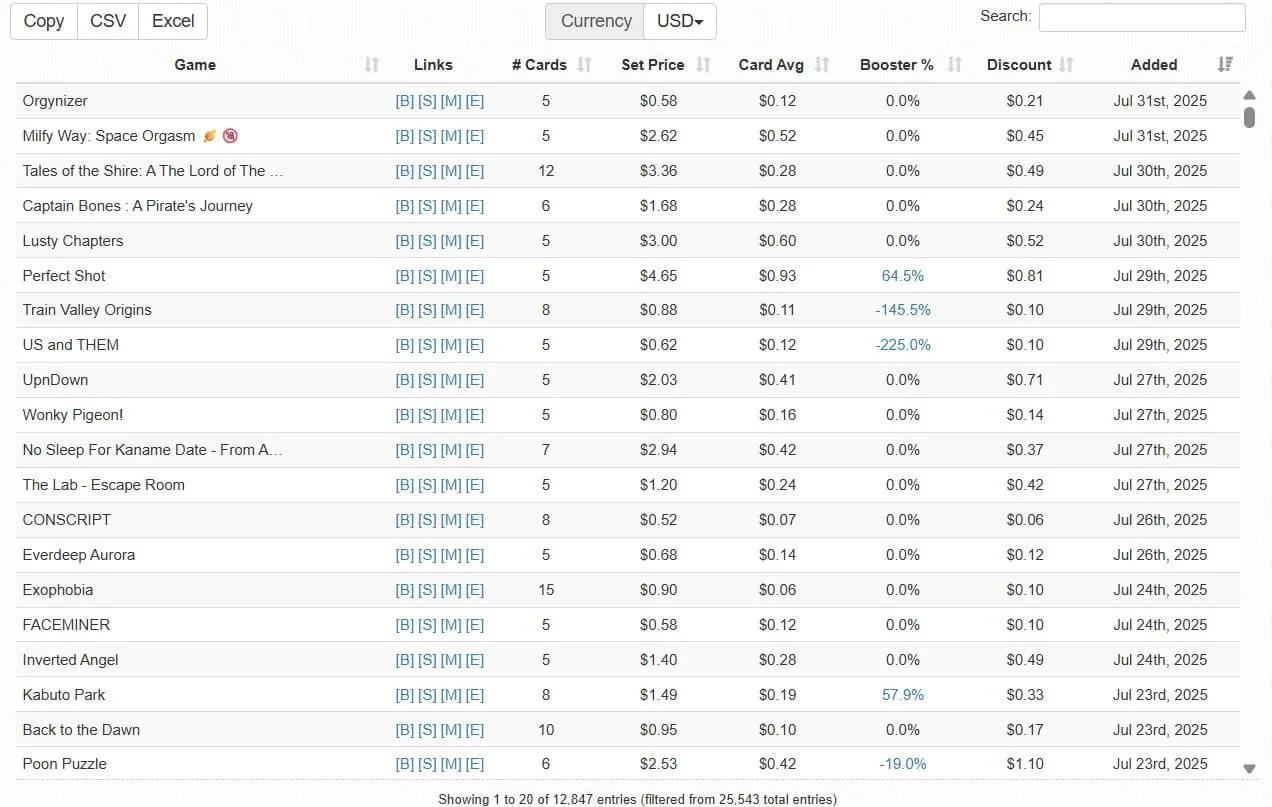
Task: Click the adult-content badge on Milfy Way row
Action: tap(230, 136)
